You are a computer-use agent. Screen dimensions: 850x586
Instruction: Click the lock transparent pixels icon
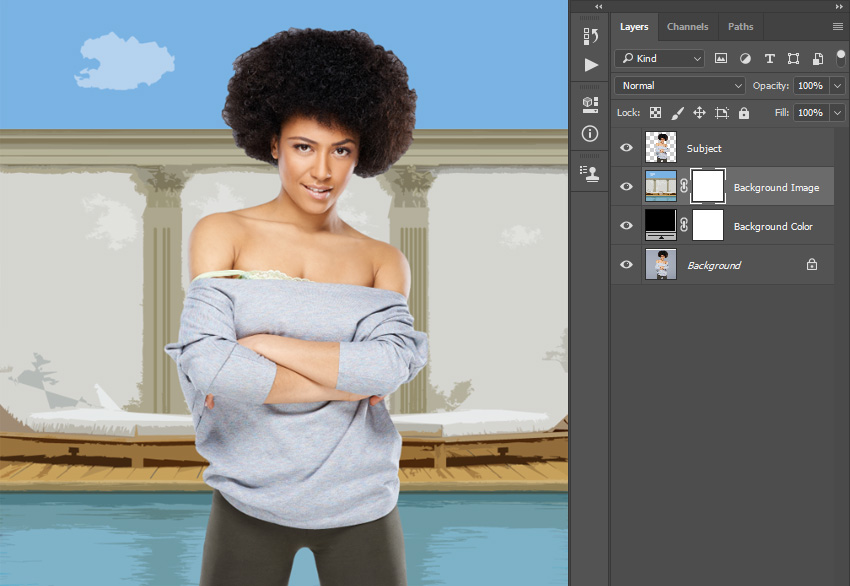point(655,113)
